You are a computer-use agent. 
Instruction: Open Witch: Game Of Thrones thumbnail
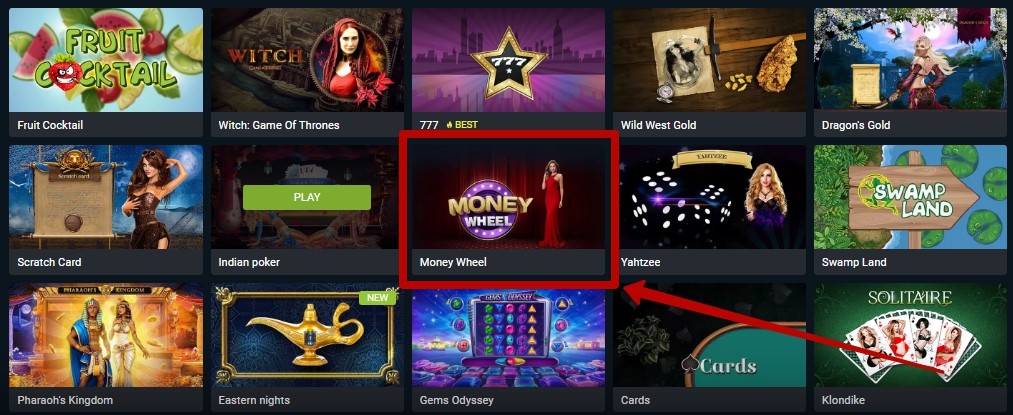point(307,60)
